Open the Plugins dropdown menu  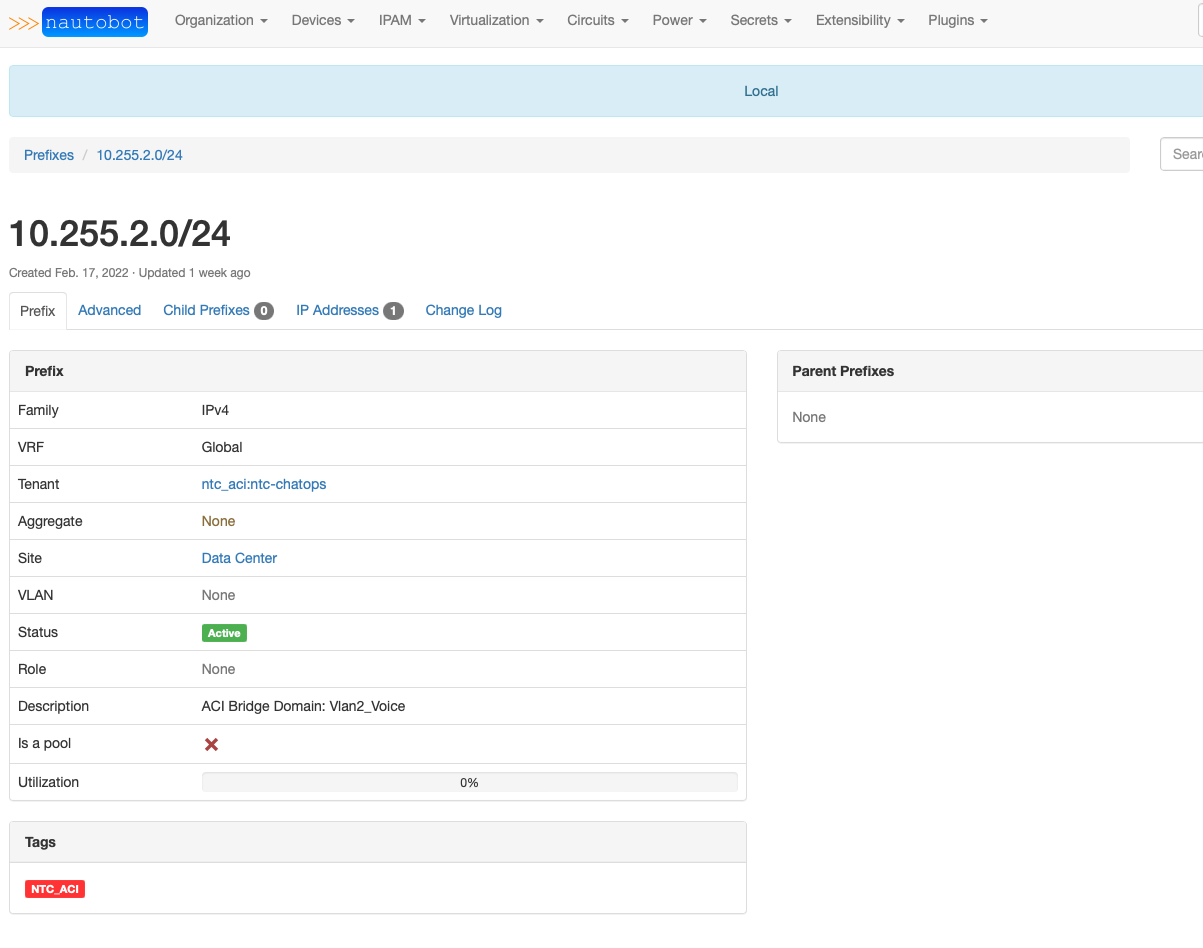coord(957,20)
